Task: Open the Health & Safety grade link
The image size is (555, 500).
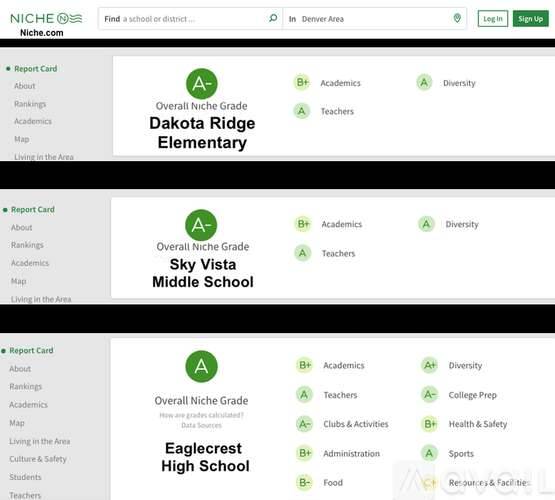Action: [478, 424]
